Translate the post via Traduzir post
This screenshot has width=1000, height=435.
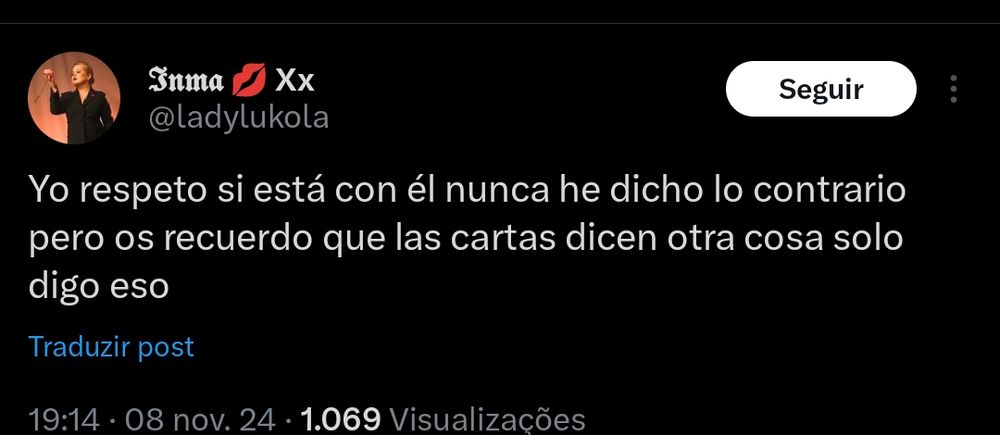point(111,347)
